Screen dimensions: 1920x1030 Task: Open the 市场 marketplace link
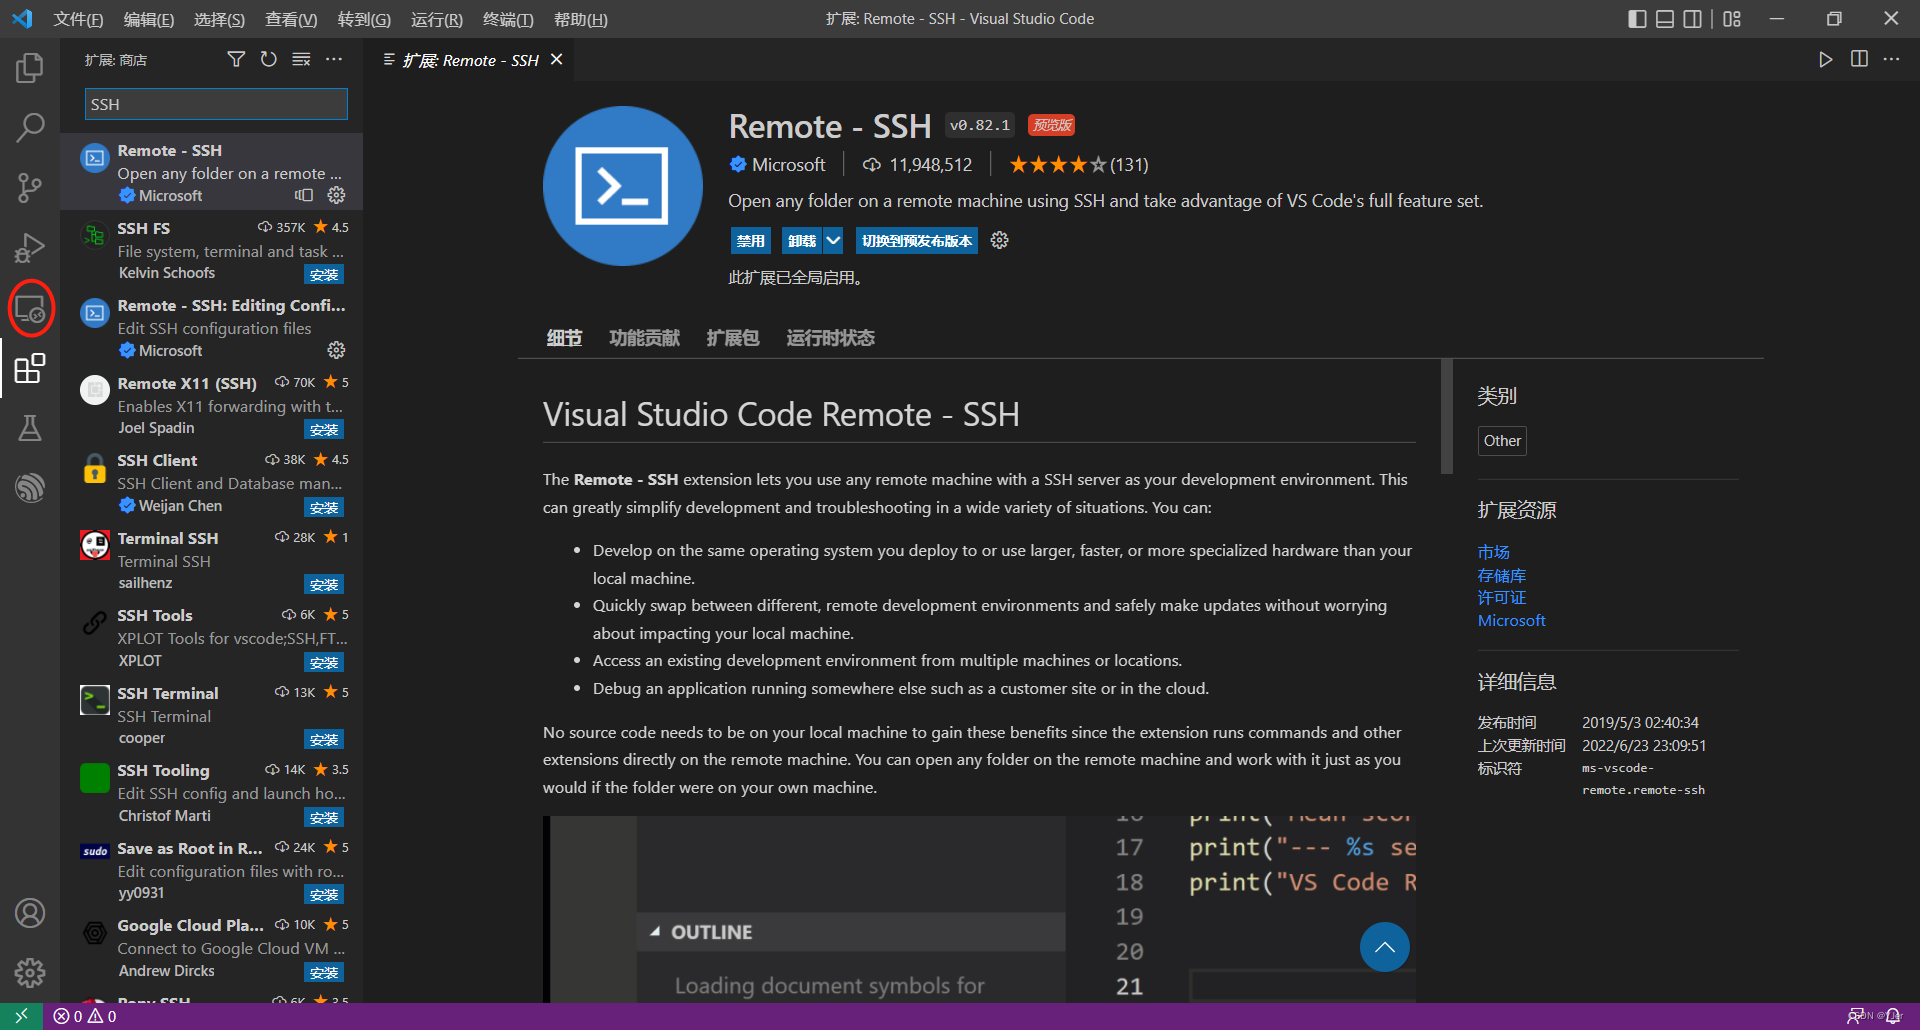point(1494,552)
